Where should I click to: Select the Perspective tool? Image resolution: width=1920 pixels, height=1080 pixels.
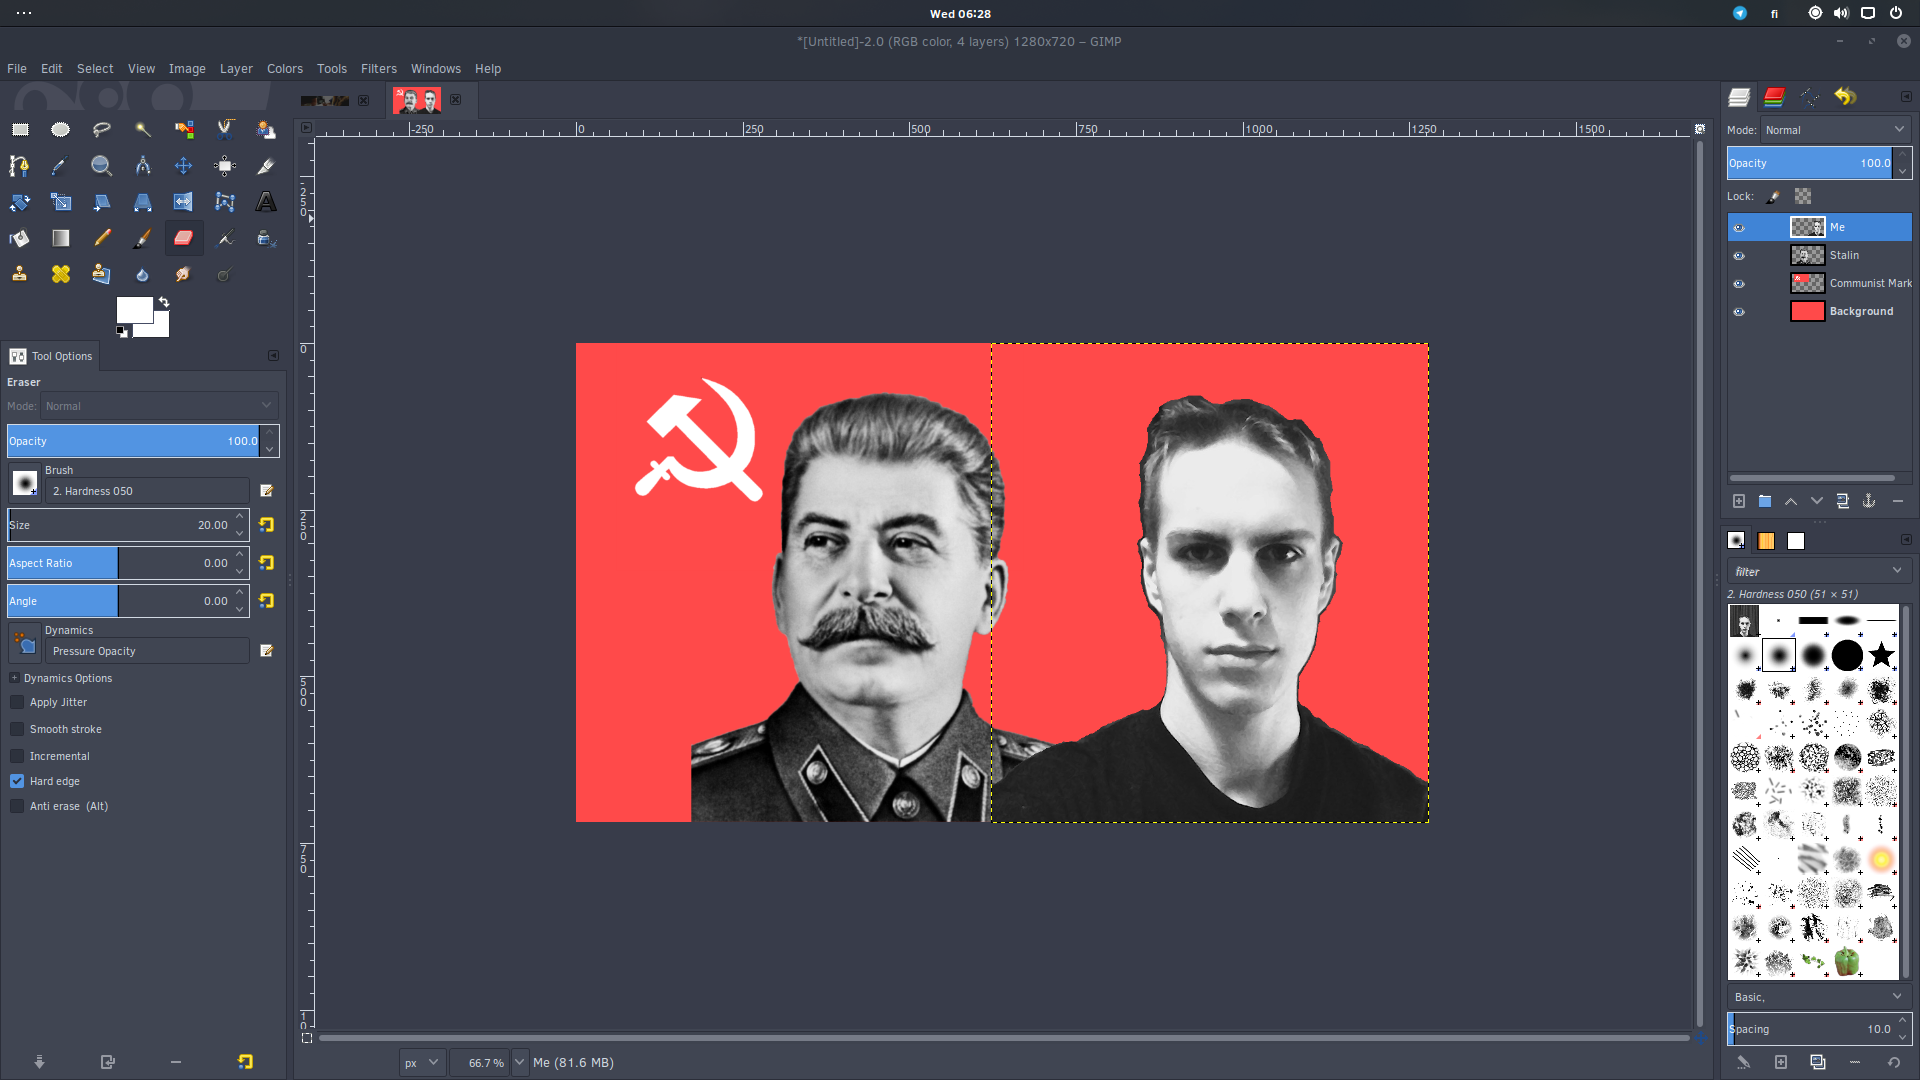point(143,202)
